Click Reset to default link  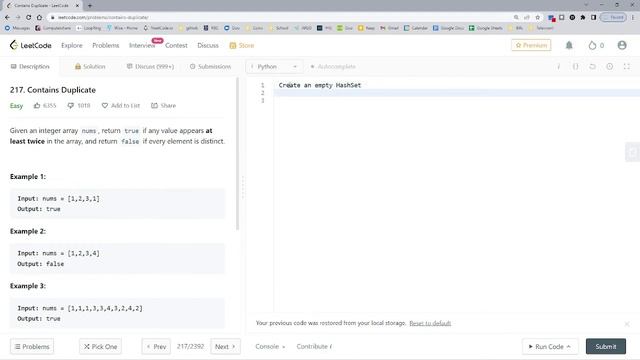(430, 323)
